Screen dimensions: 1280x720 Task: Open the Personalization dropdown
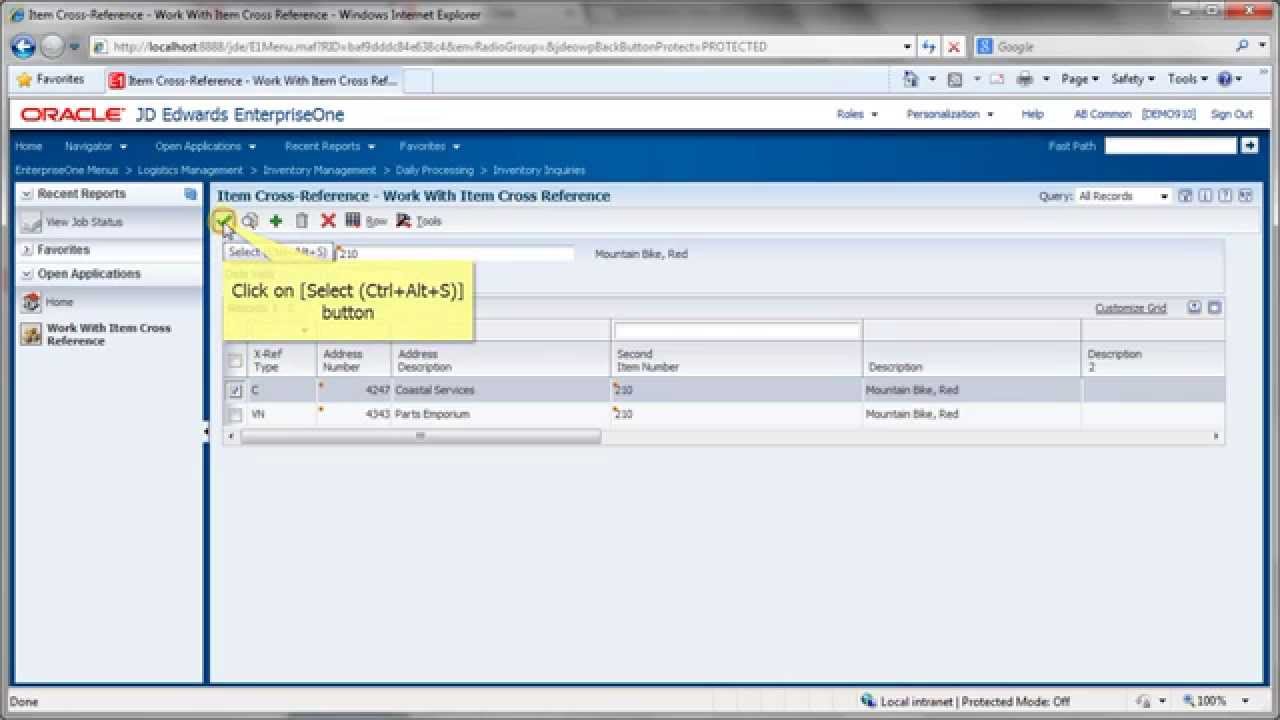(950, 114)
